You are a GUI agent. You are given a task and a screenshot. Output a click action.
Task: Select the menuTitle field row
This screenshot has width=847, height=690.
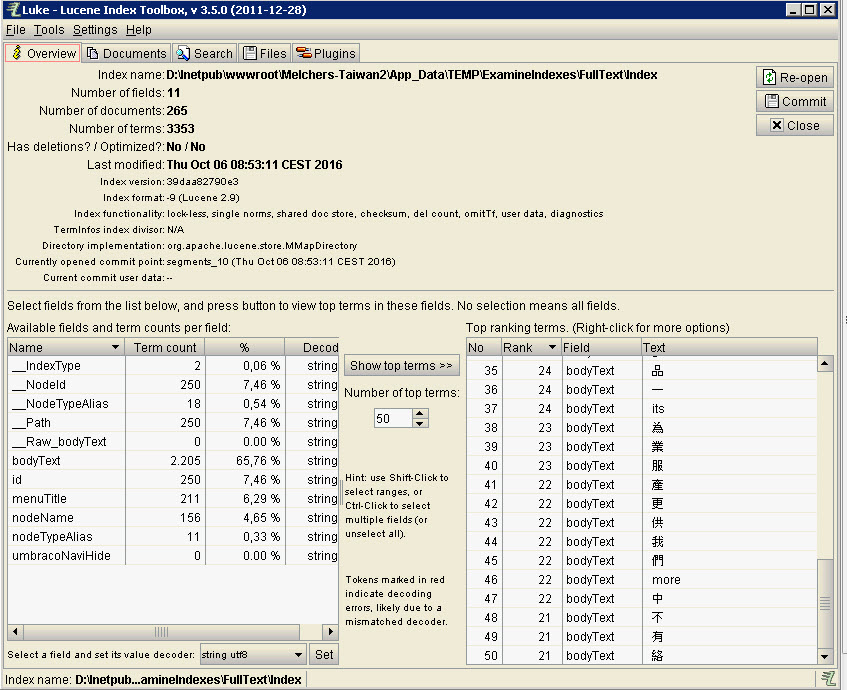point(173,499)
